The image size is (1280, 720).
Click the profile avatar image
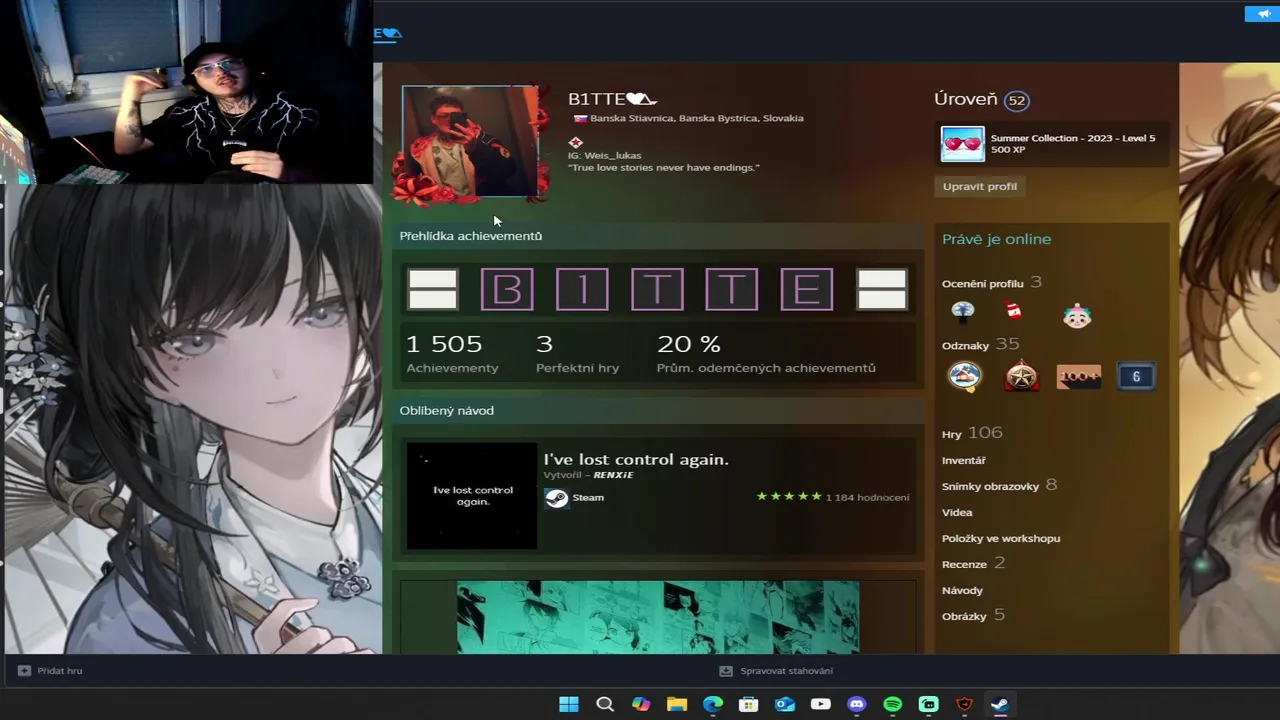coord(470,141)
